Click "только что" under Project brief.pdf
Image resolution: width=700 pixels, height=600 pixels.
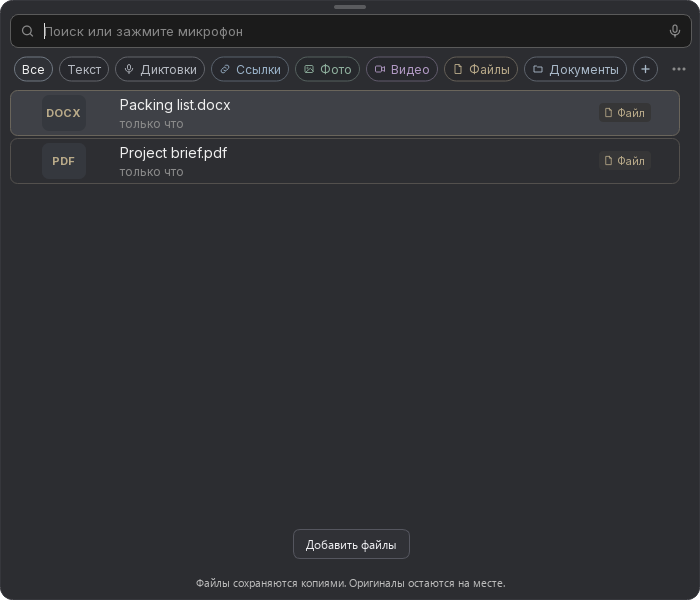[151, 172]
